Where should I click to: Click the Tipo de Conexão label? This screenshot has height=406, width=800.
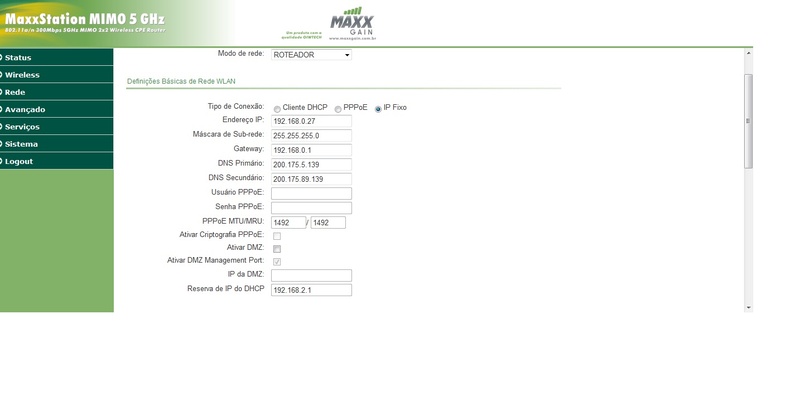pyautogui.click(x=236, y=106)
